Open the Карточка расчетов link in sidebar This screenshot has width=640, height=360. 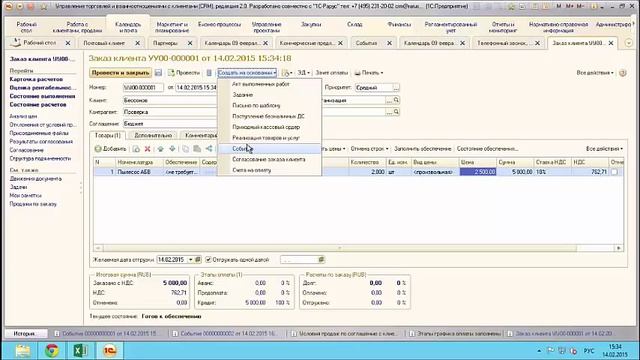point(36,79)
